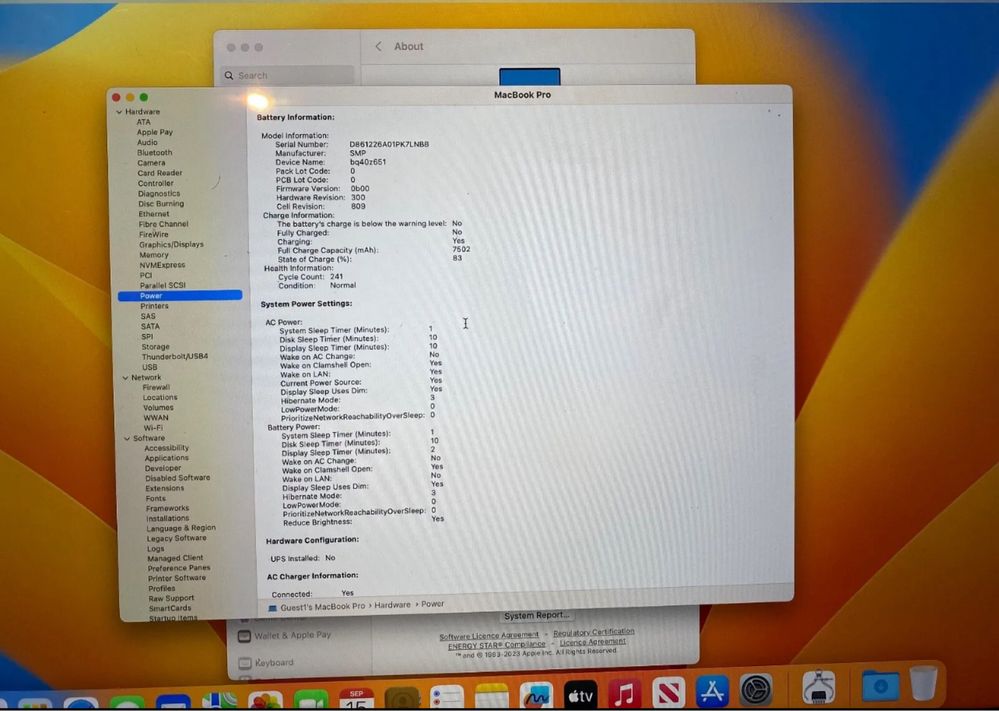Viewport: 999px width, 711px height.
Task: Select Storage in the sidebar
Action: click(x=155, y=347)
